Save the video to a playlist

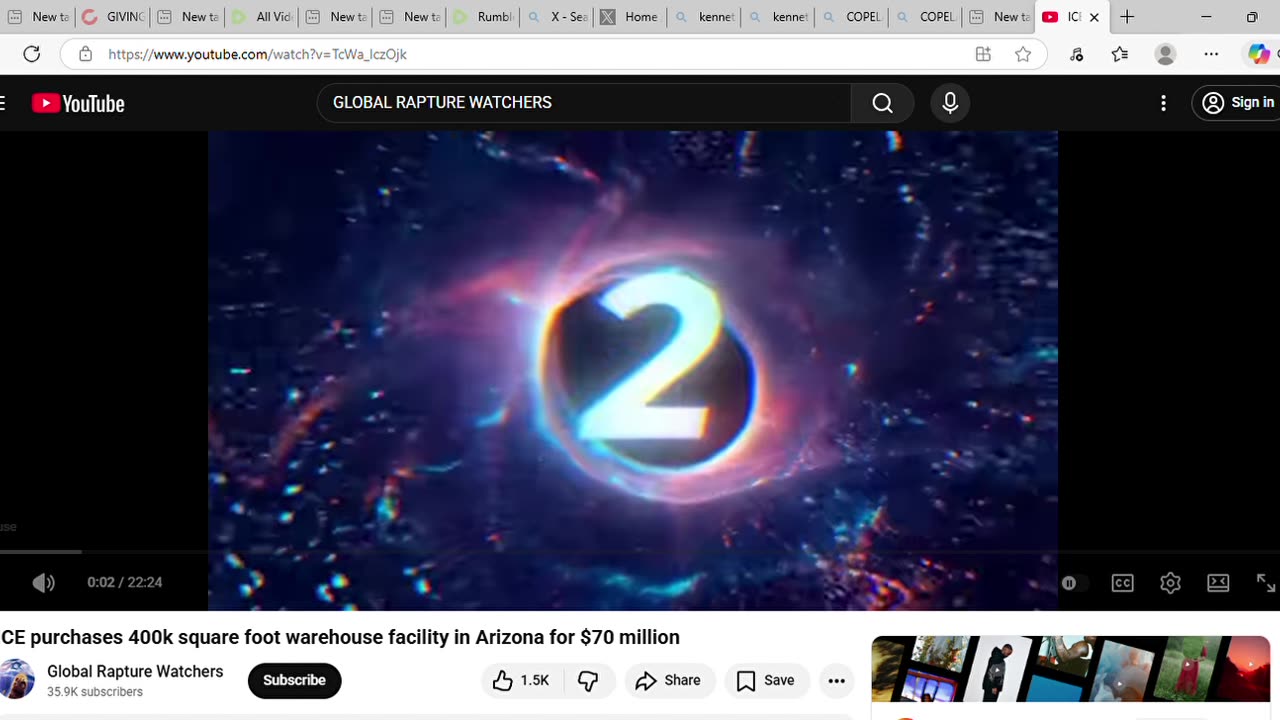click(x=766, y=680)
